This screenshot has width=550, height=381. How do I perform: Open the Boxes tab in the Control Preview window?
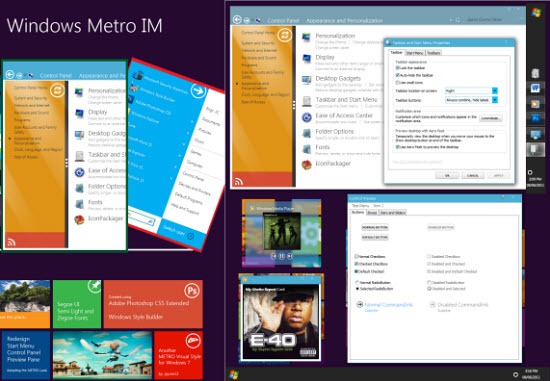372,213
